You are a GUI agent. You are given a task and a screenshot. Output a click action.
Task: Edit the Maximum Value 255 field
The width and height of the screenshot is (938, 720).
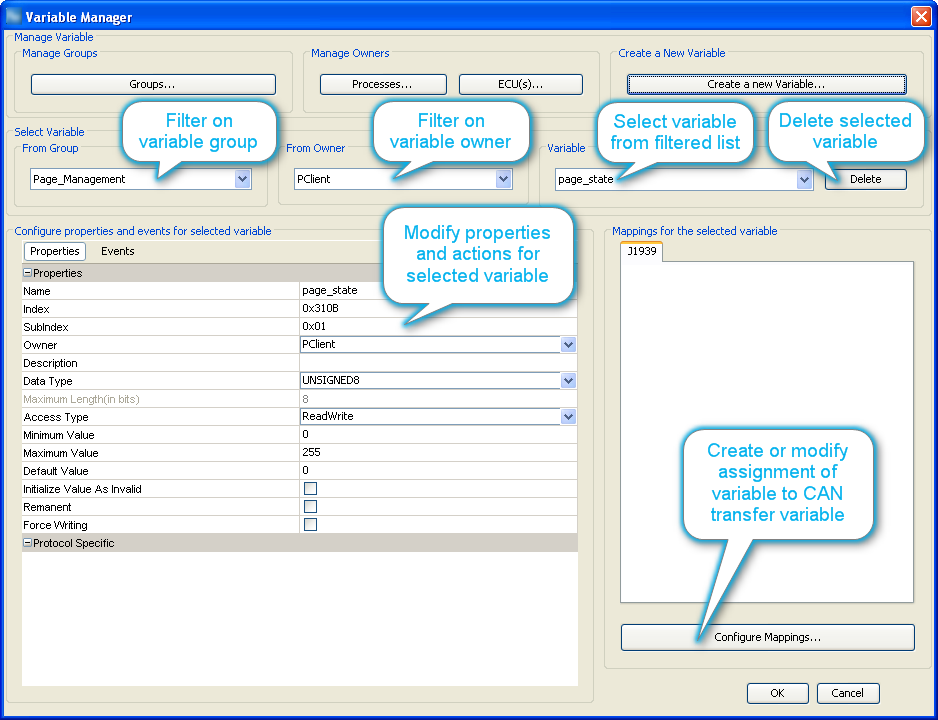point(438,452)
